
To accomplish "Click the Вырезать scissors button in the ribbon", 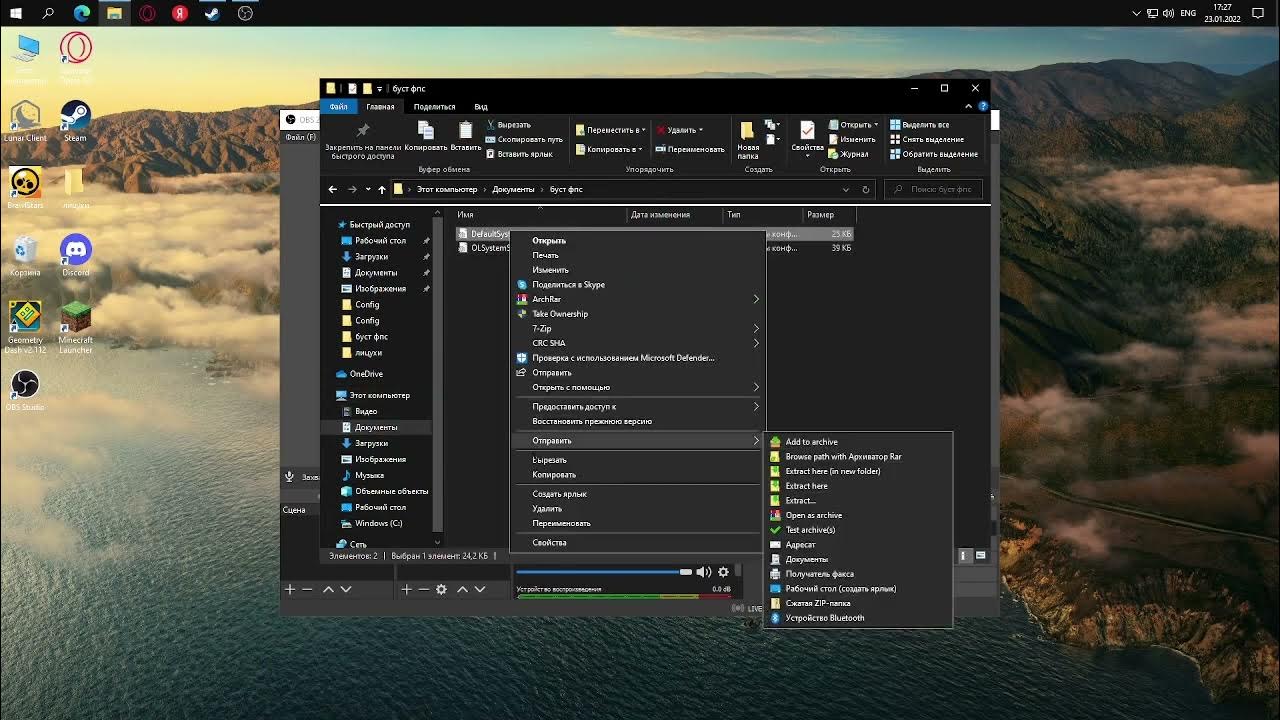I will click(x=508, y=125).
